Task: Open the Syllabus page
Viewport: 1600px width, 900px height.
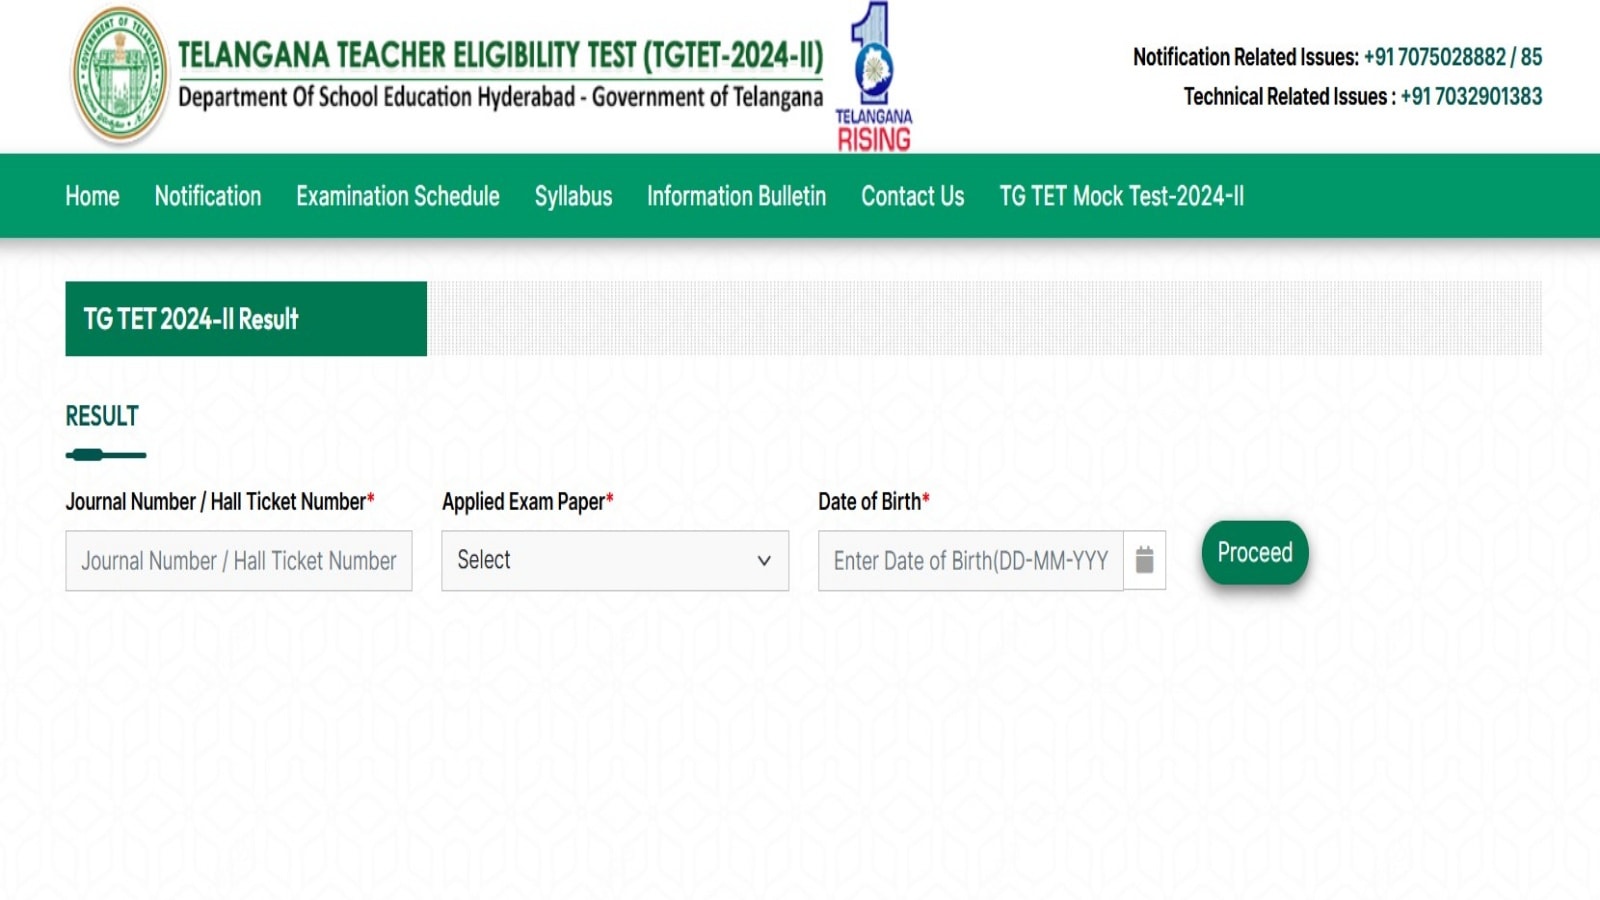Action: 573,196
